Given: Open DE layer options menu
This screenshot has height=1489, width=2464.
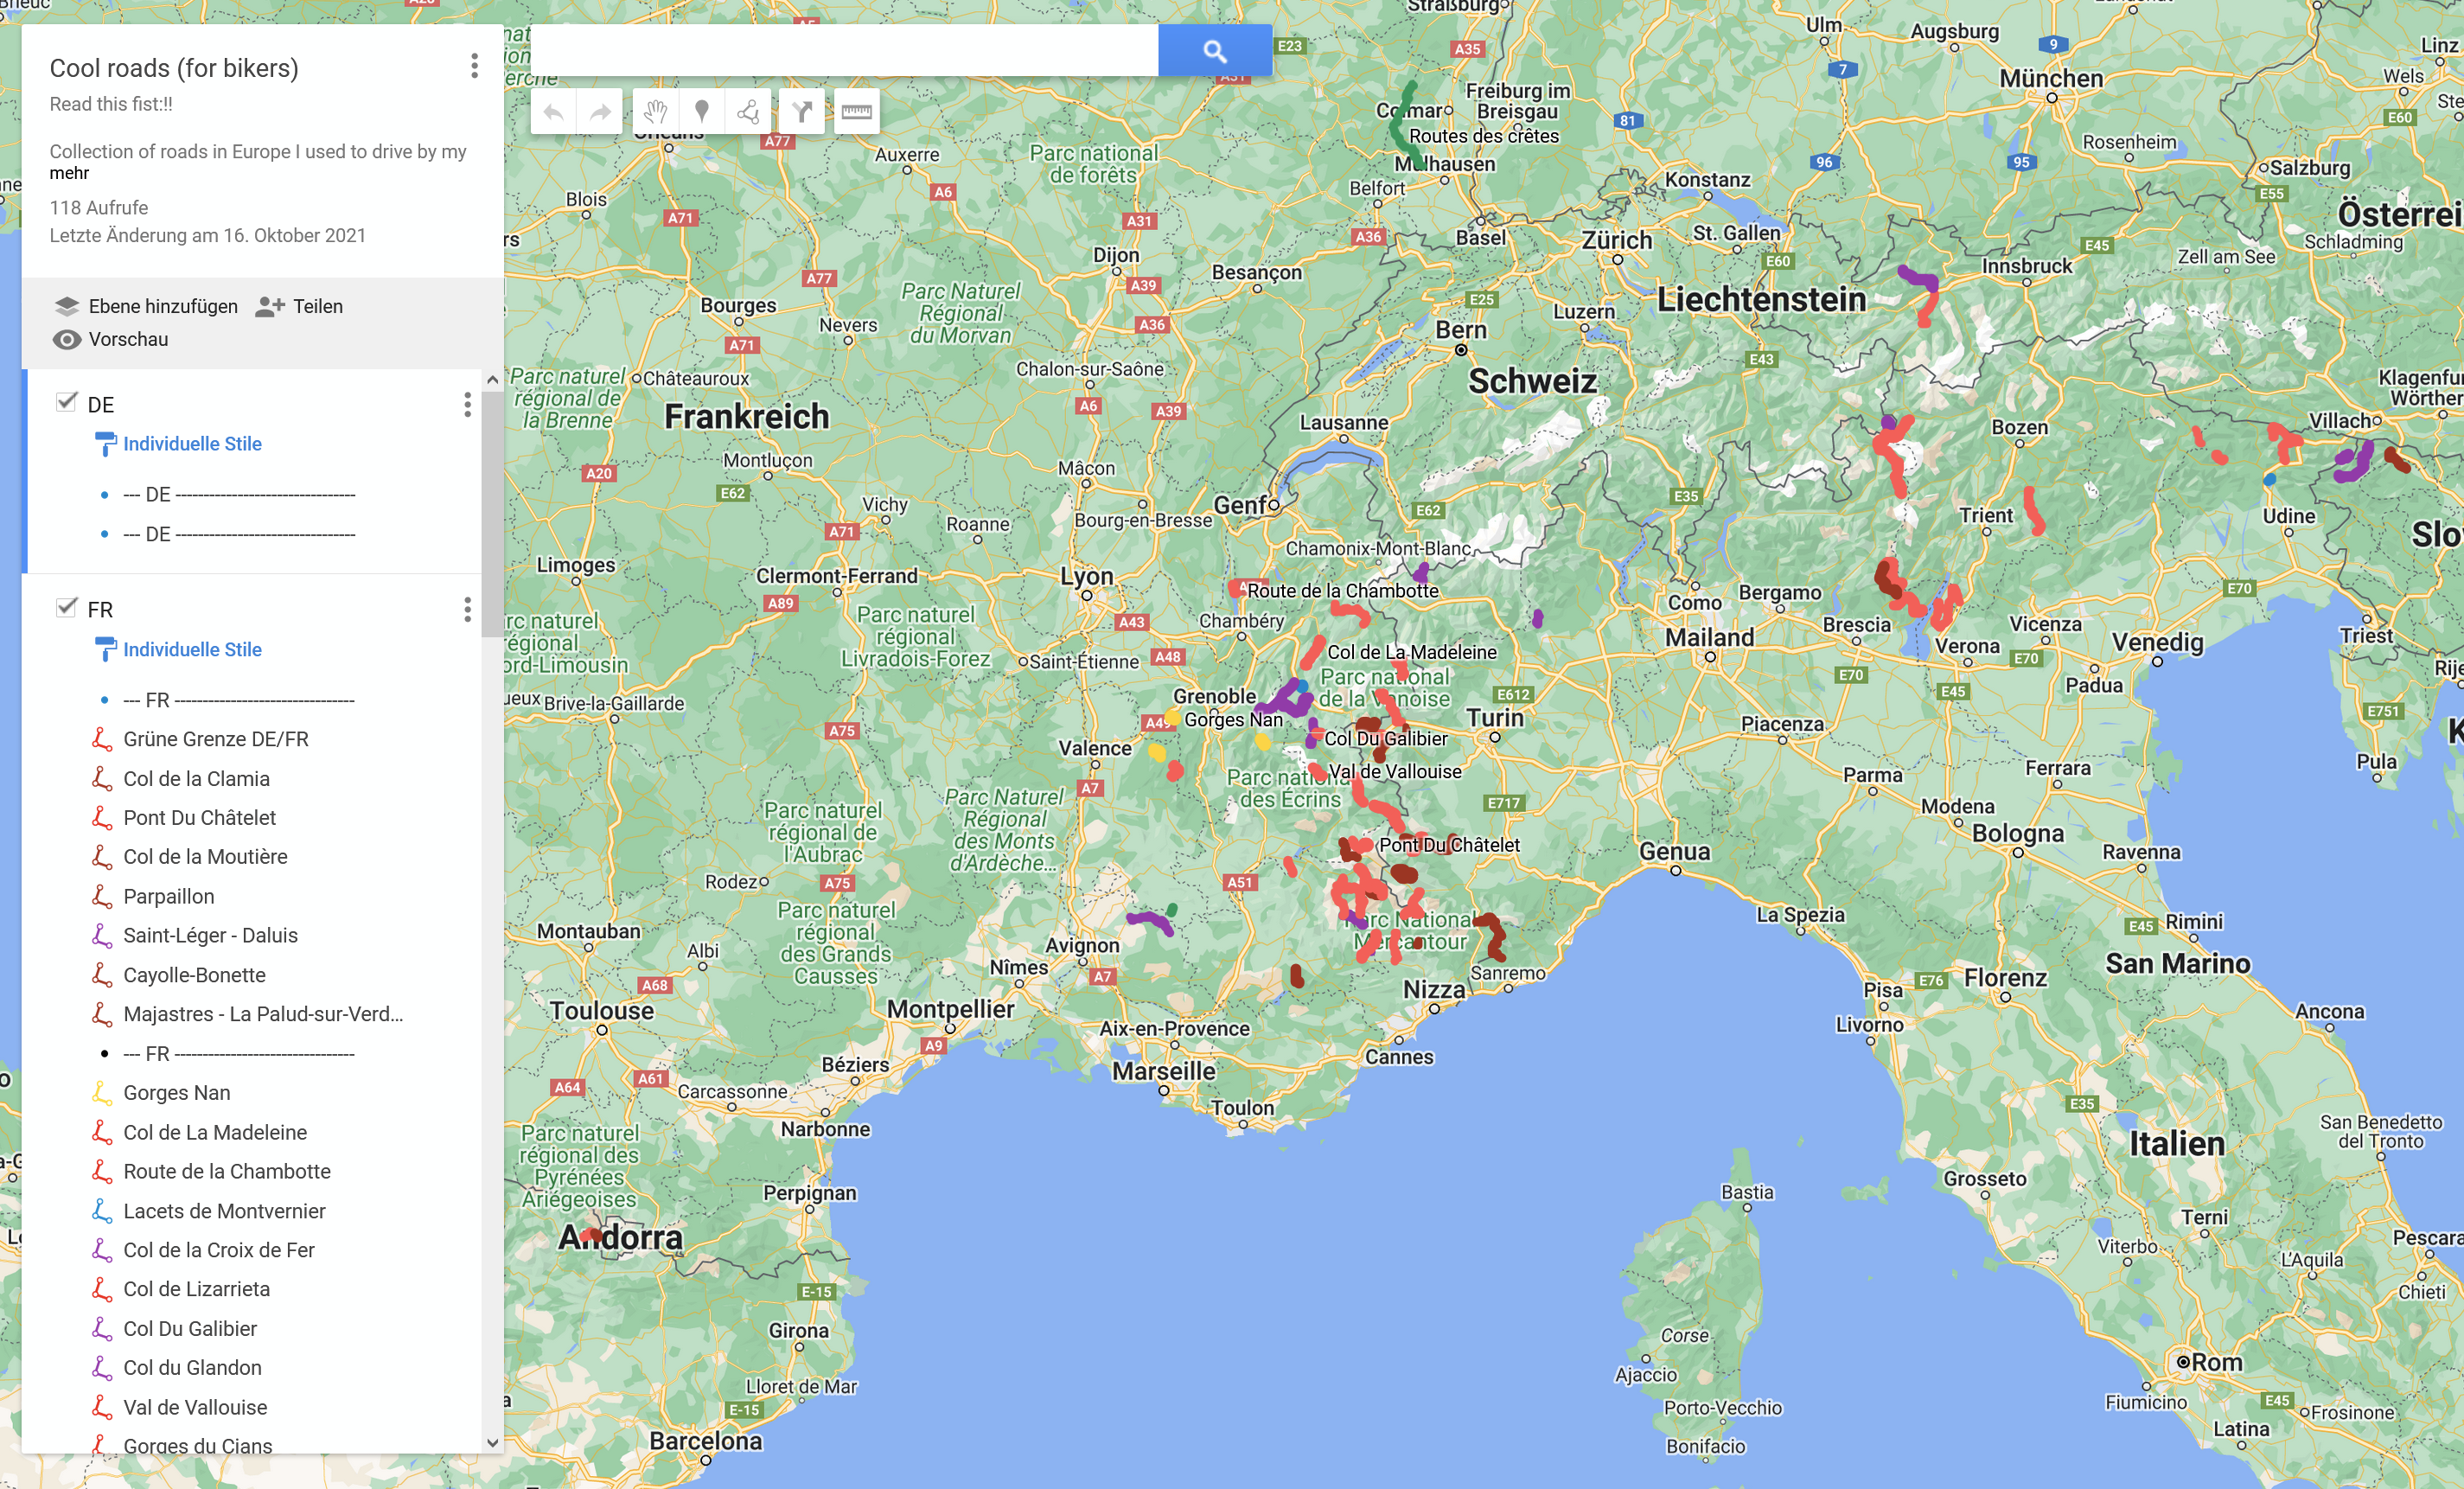Looking at the screenshot, I should (x=467, y=405).
